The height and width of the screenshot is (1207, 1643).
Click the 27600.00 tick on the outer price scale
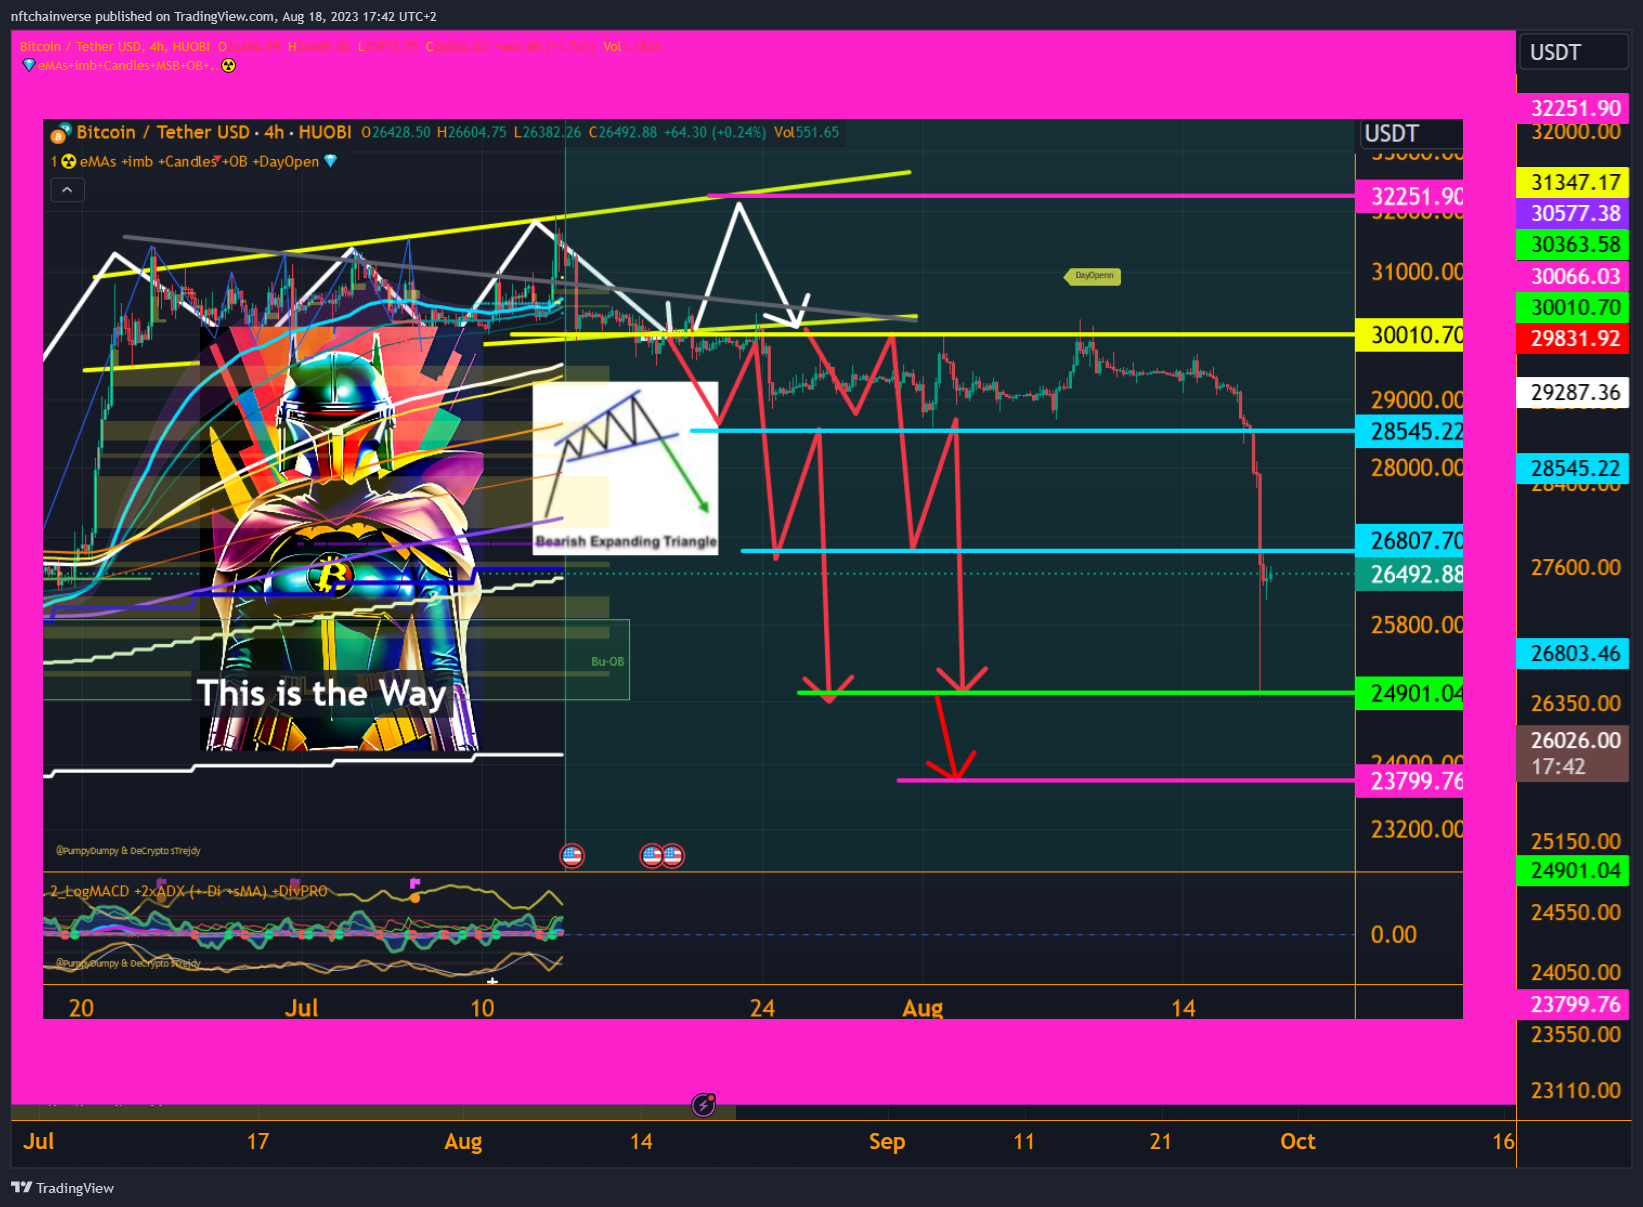(1575, 567)
